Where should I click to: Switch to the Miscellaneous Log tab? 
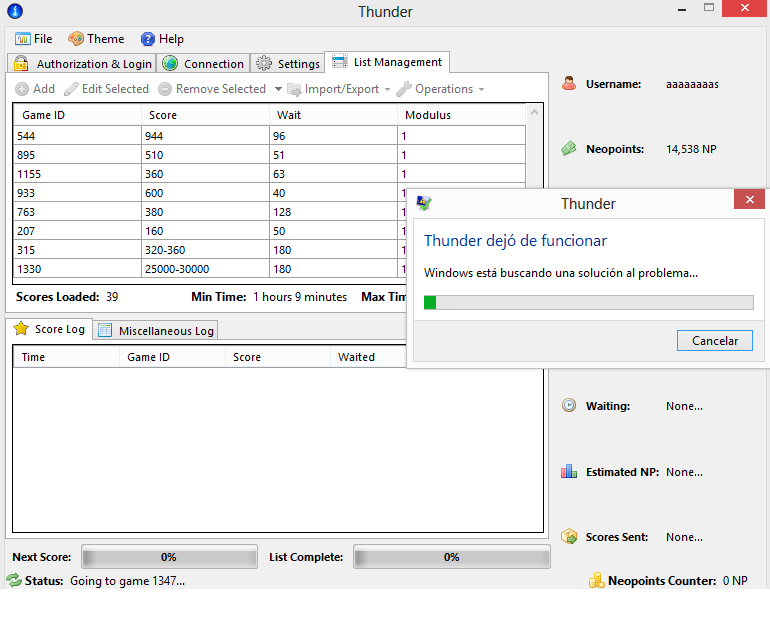(x=156, y=331)
